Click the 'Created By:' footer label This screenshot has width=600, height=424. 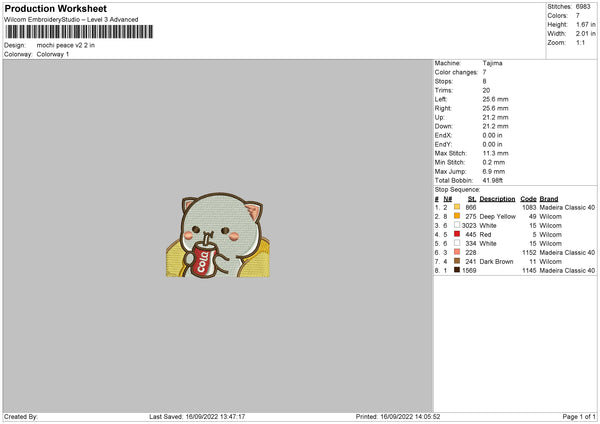click(21, 417)
